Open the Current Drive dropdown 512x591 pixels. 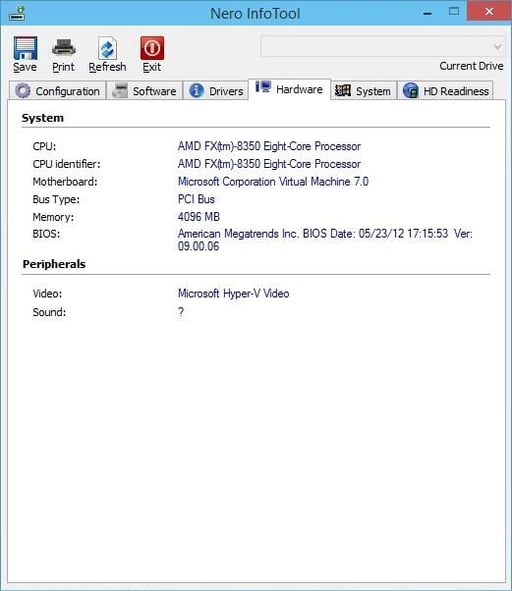pyautogui.click(x=383, y=46)
